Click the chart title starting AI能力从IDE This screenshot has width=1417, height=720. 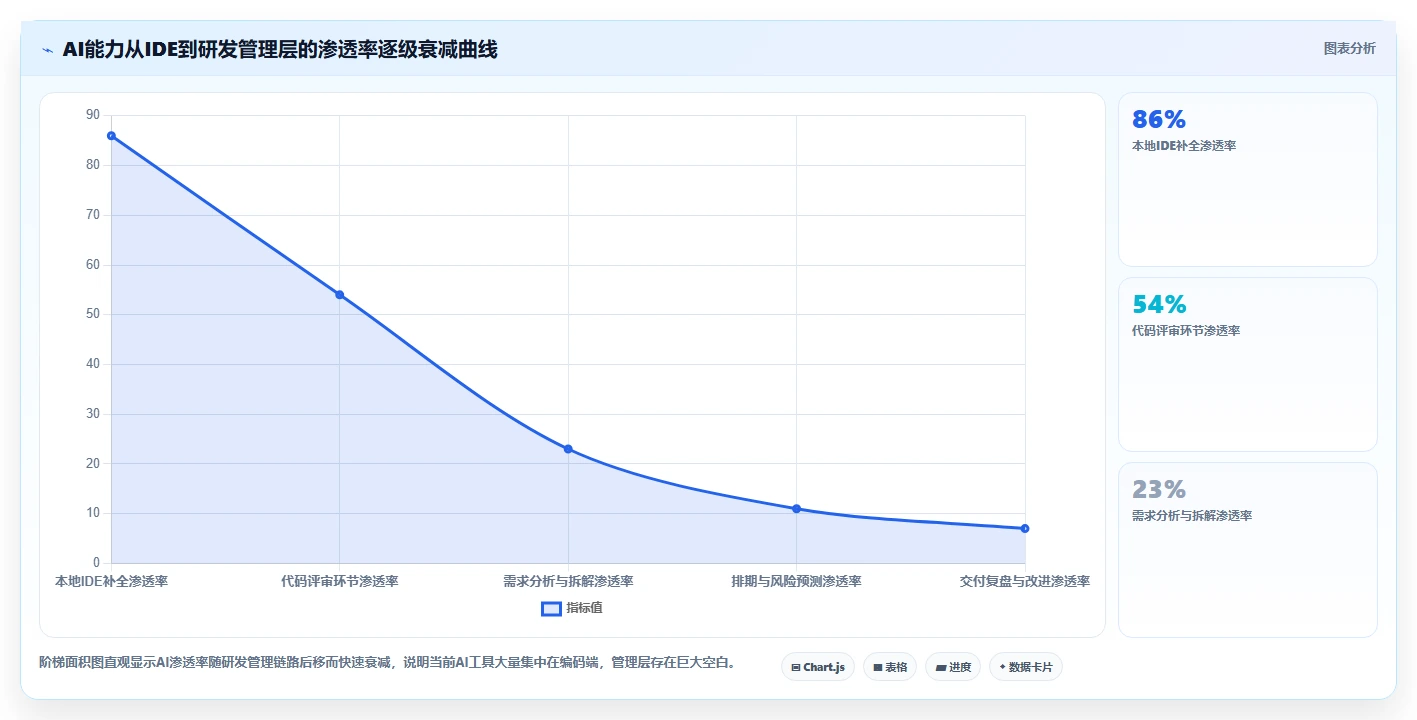point(280,50)
